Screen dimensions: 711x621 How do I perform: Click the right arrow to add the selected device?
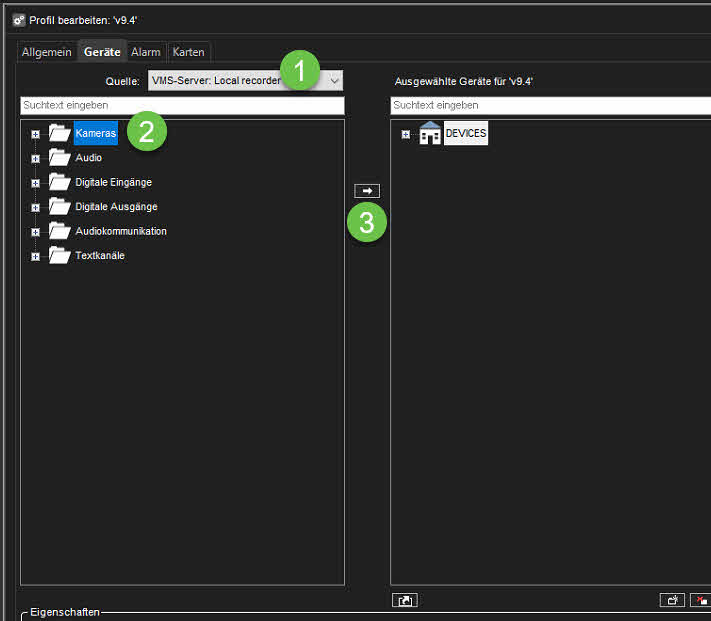[367, 190]
